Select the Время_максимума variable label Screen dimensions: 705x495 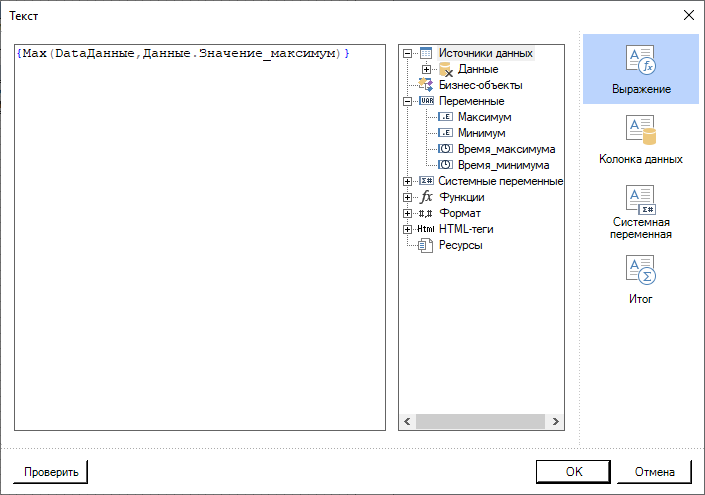point(506,149)
